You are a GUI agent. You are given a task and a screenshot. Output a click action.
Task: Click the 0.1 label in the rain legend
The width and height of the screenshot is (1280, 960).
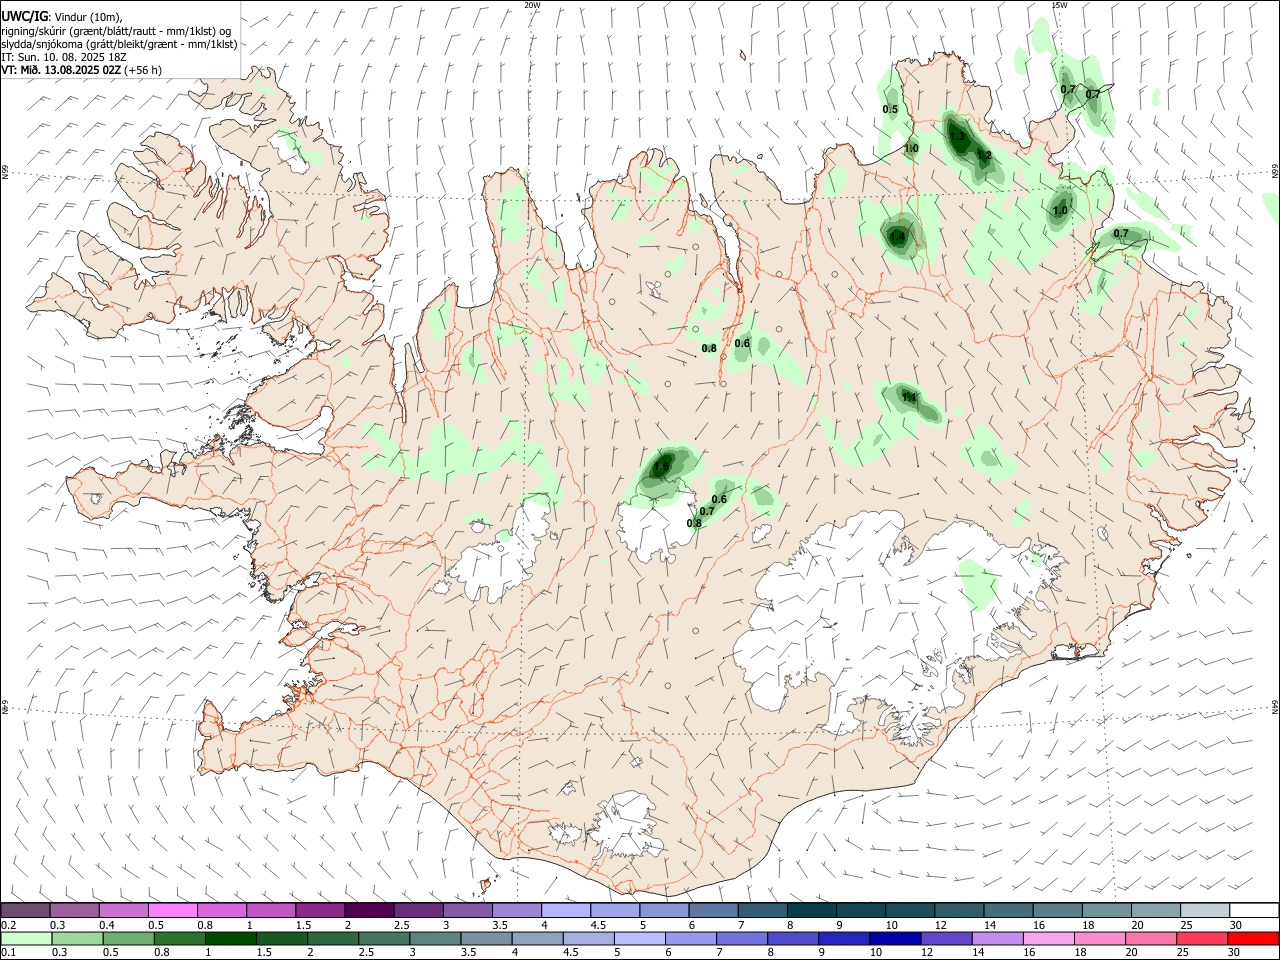pyautogui.click(x=8, y=953)
